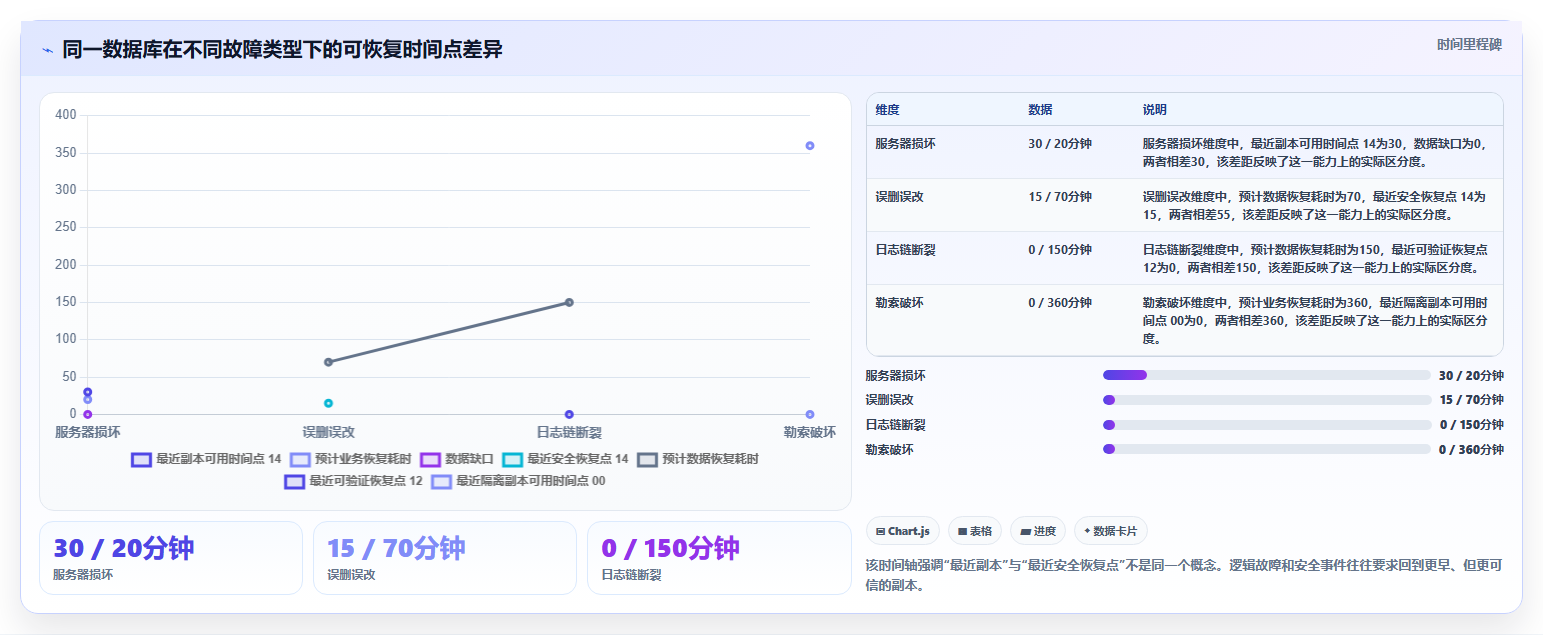Click the 误删误改 progress bar
The height and width of the screenshot is (635, 1543).
(x=1266, y=400)
